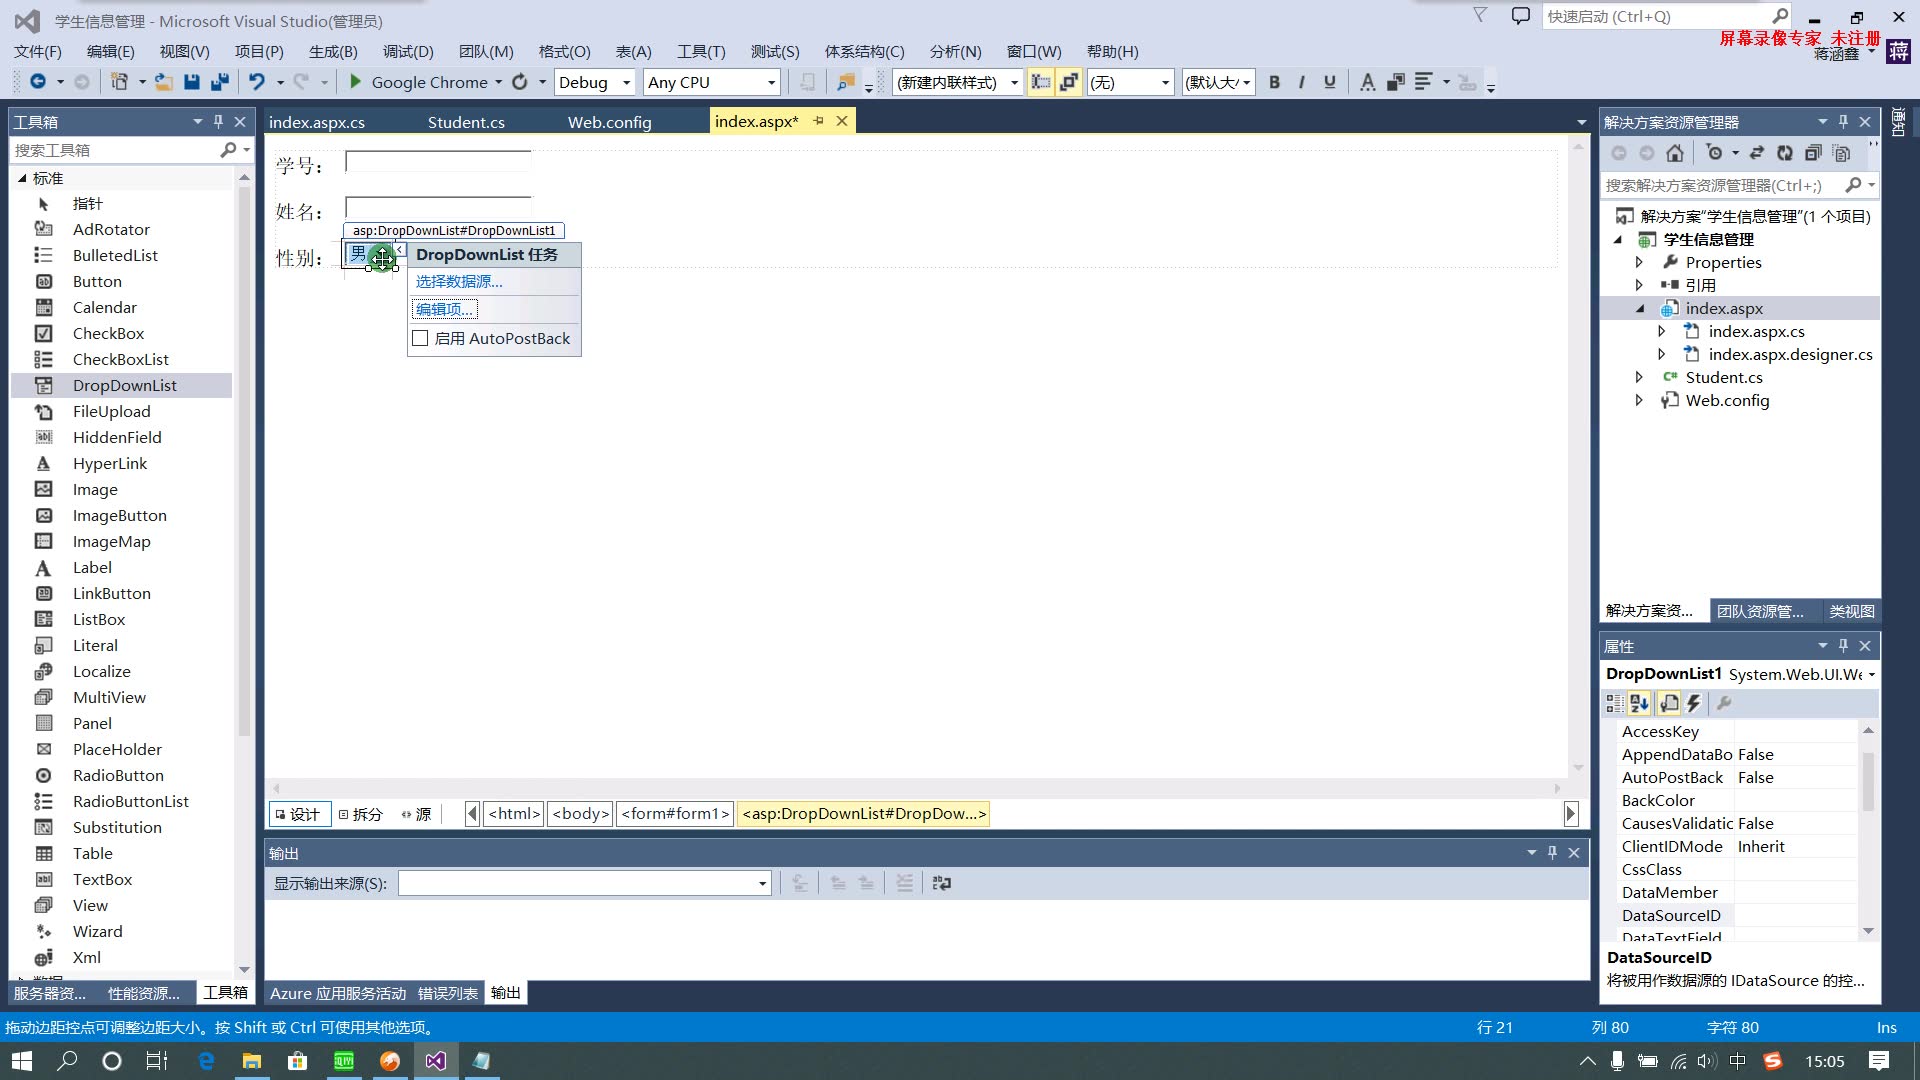Expand the Student.cs tree node
Viewport: 1920px width, 1080px height.
(1639, 377)
